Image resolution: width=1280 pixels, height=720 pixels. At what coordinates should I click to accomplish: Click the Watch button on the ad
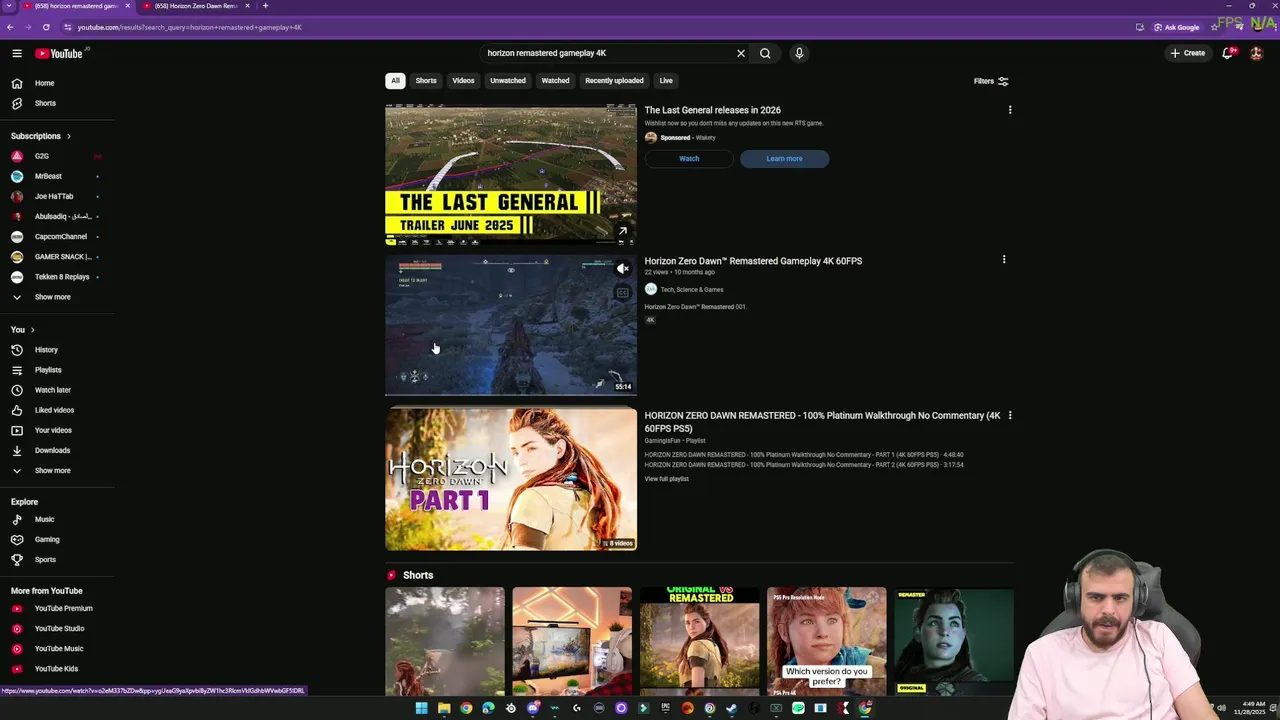tap(689, 158)
